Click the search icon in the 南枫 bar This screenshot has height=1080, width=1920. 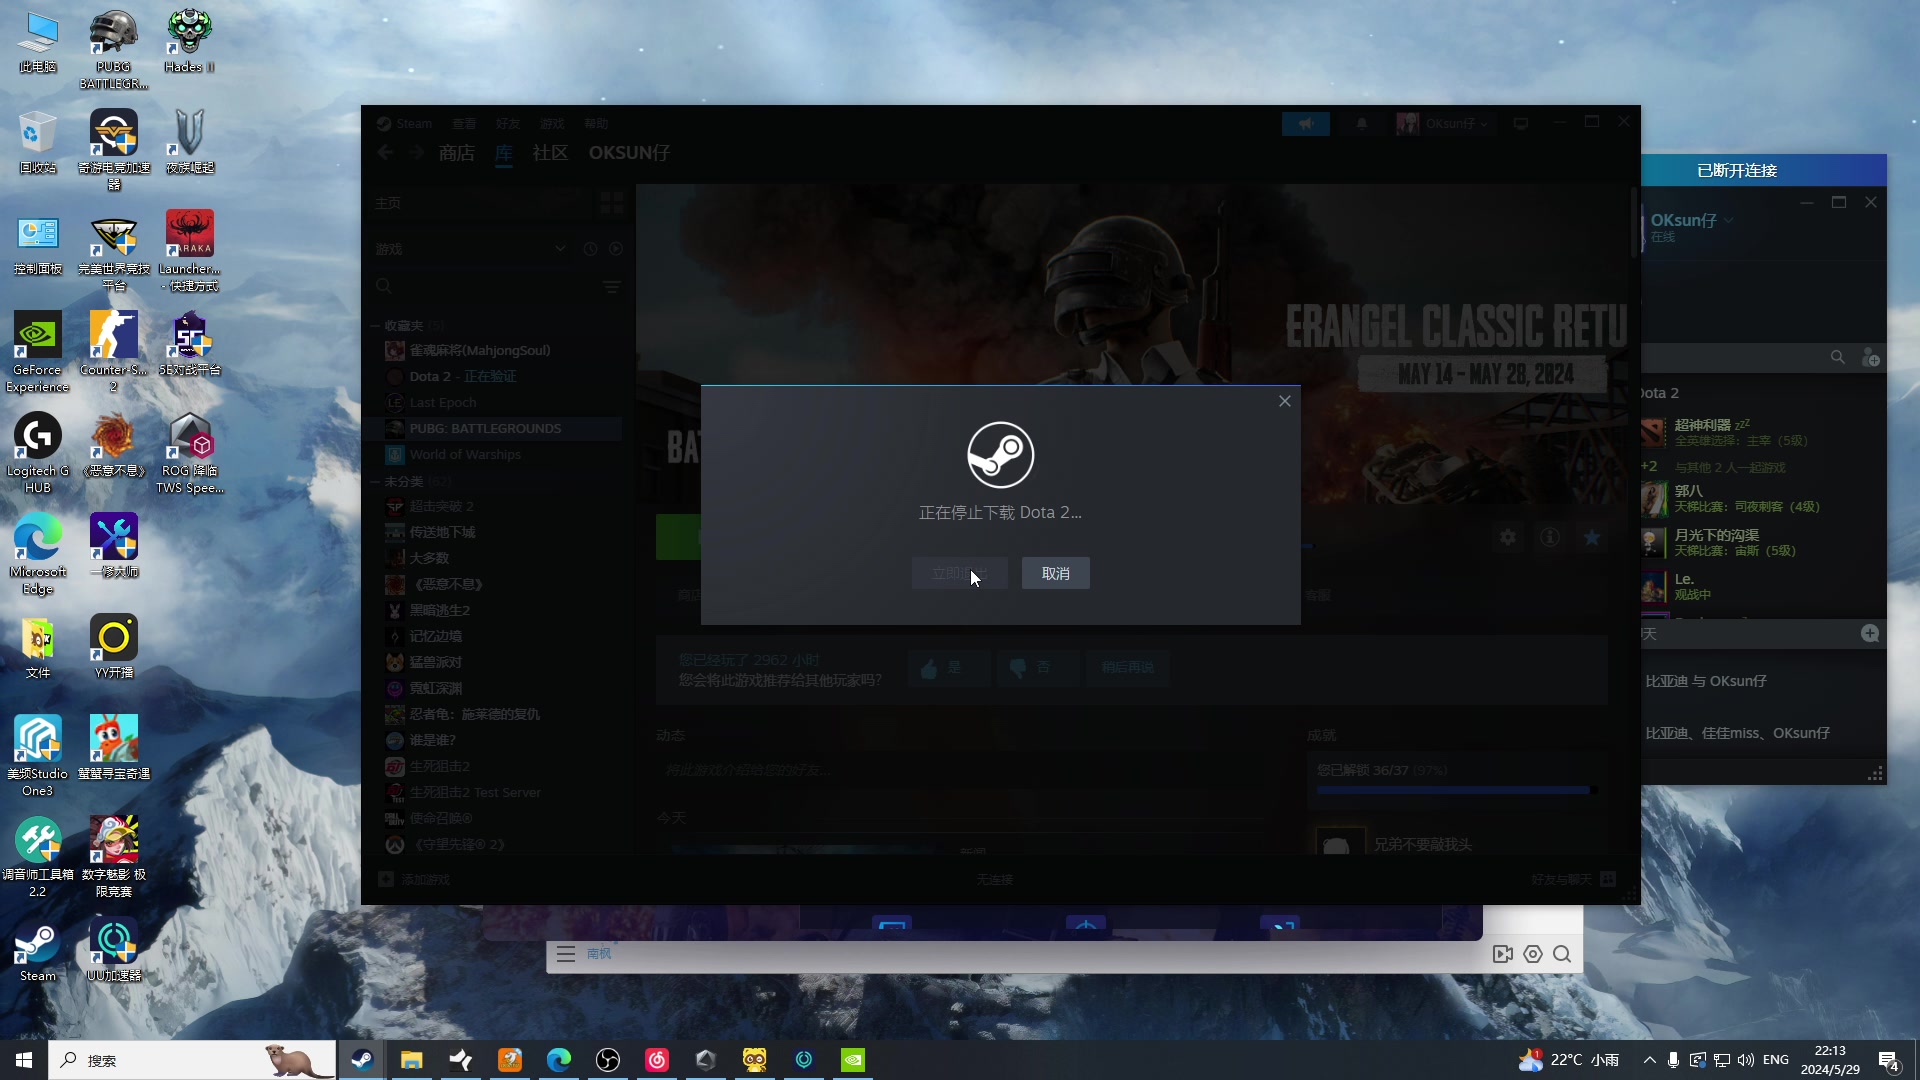coord(1562,954)
